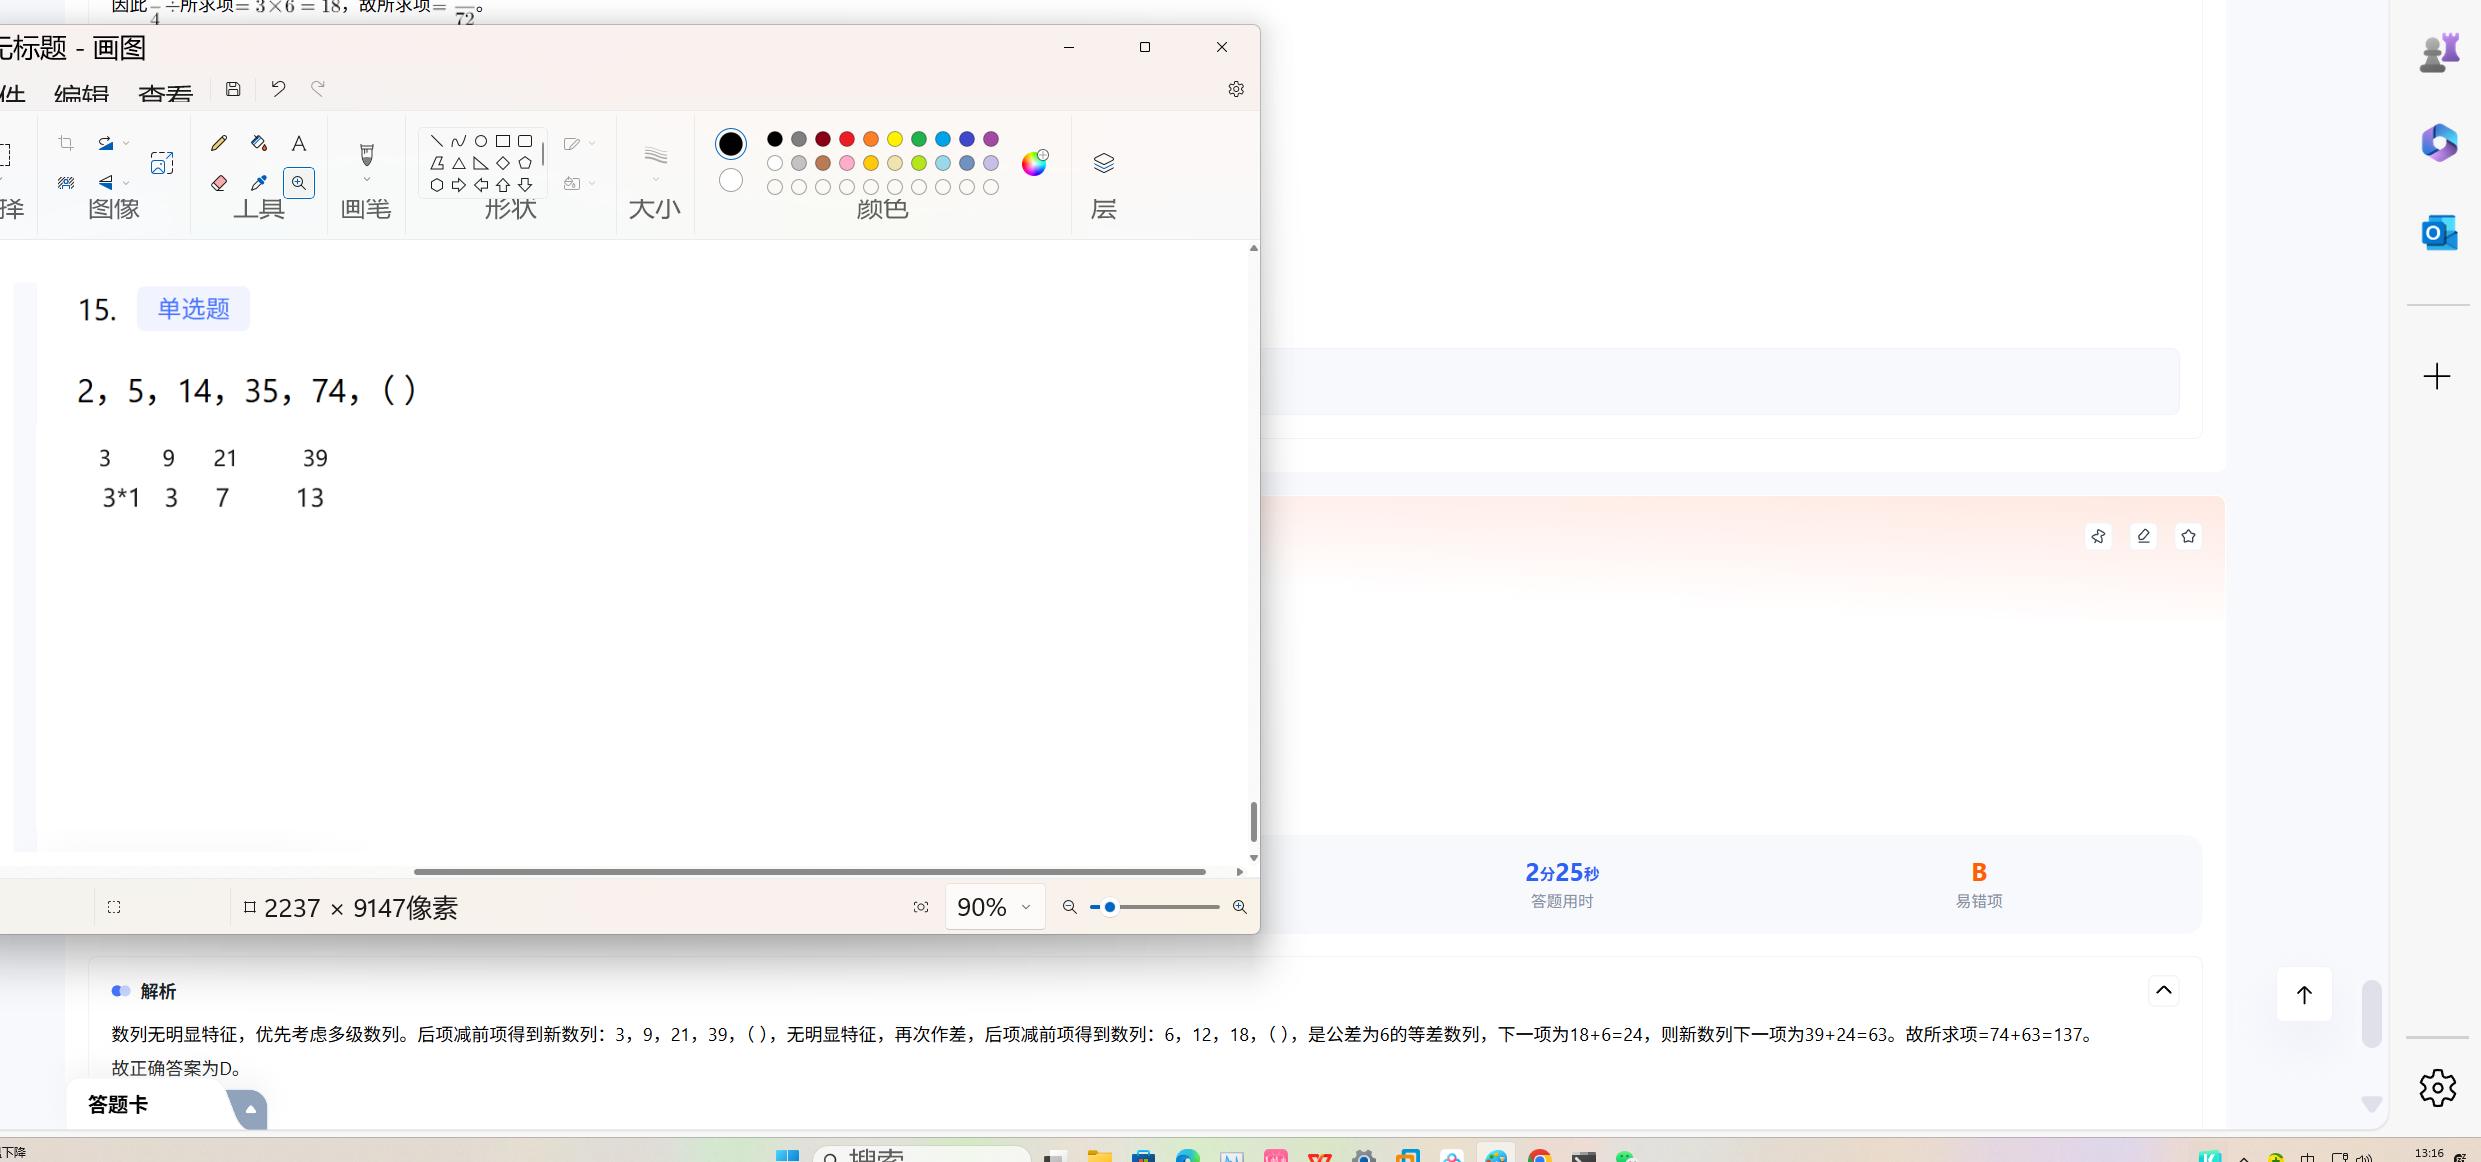Expand the rotate options dropdown

[x=126, y=143]
